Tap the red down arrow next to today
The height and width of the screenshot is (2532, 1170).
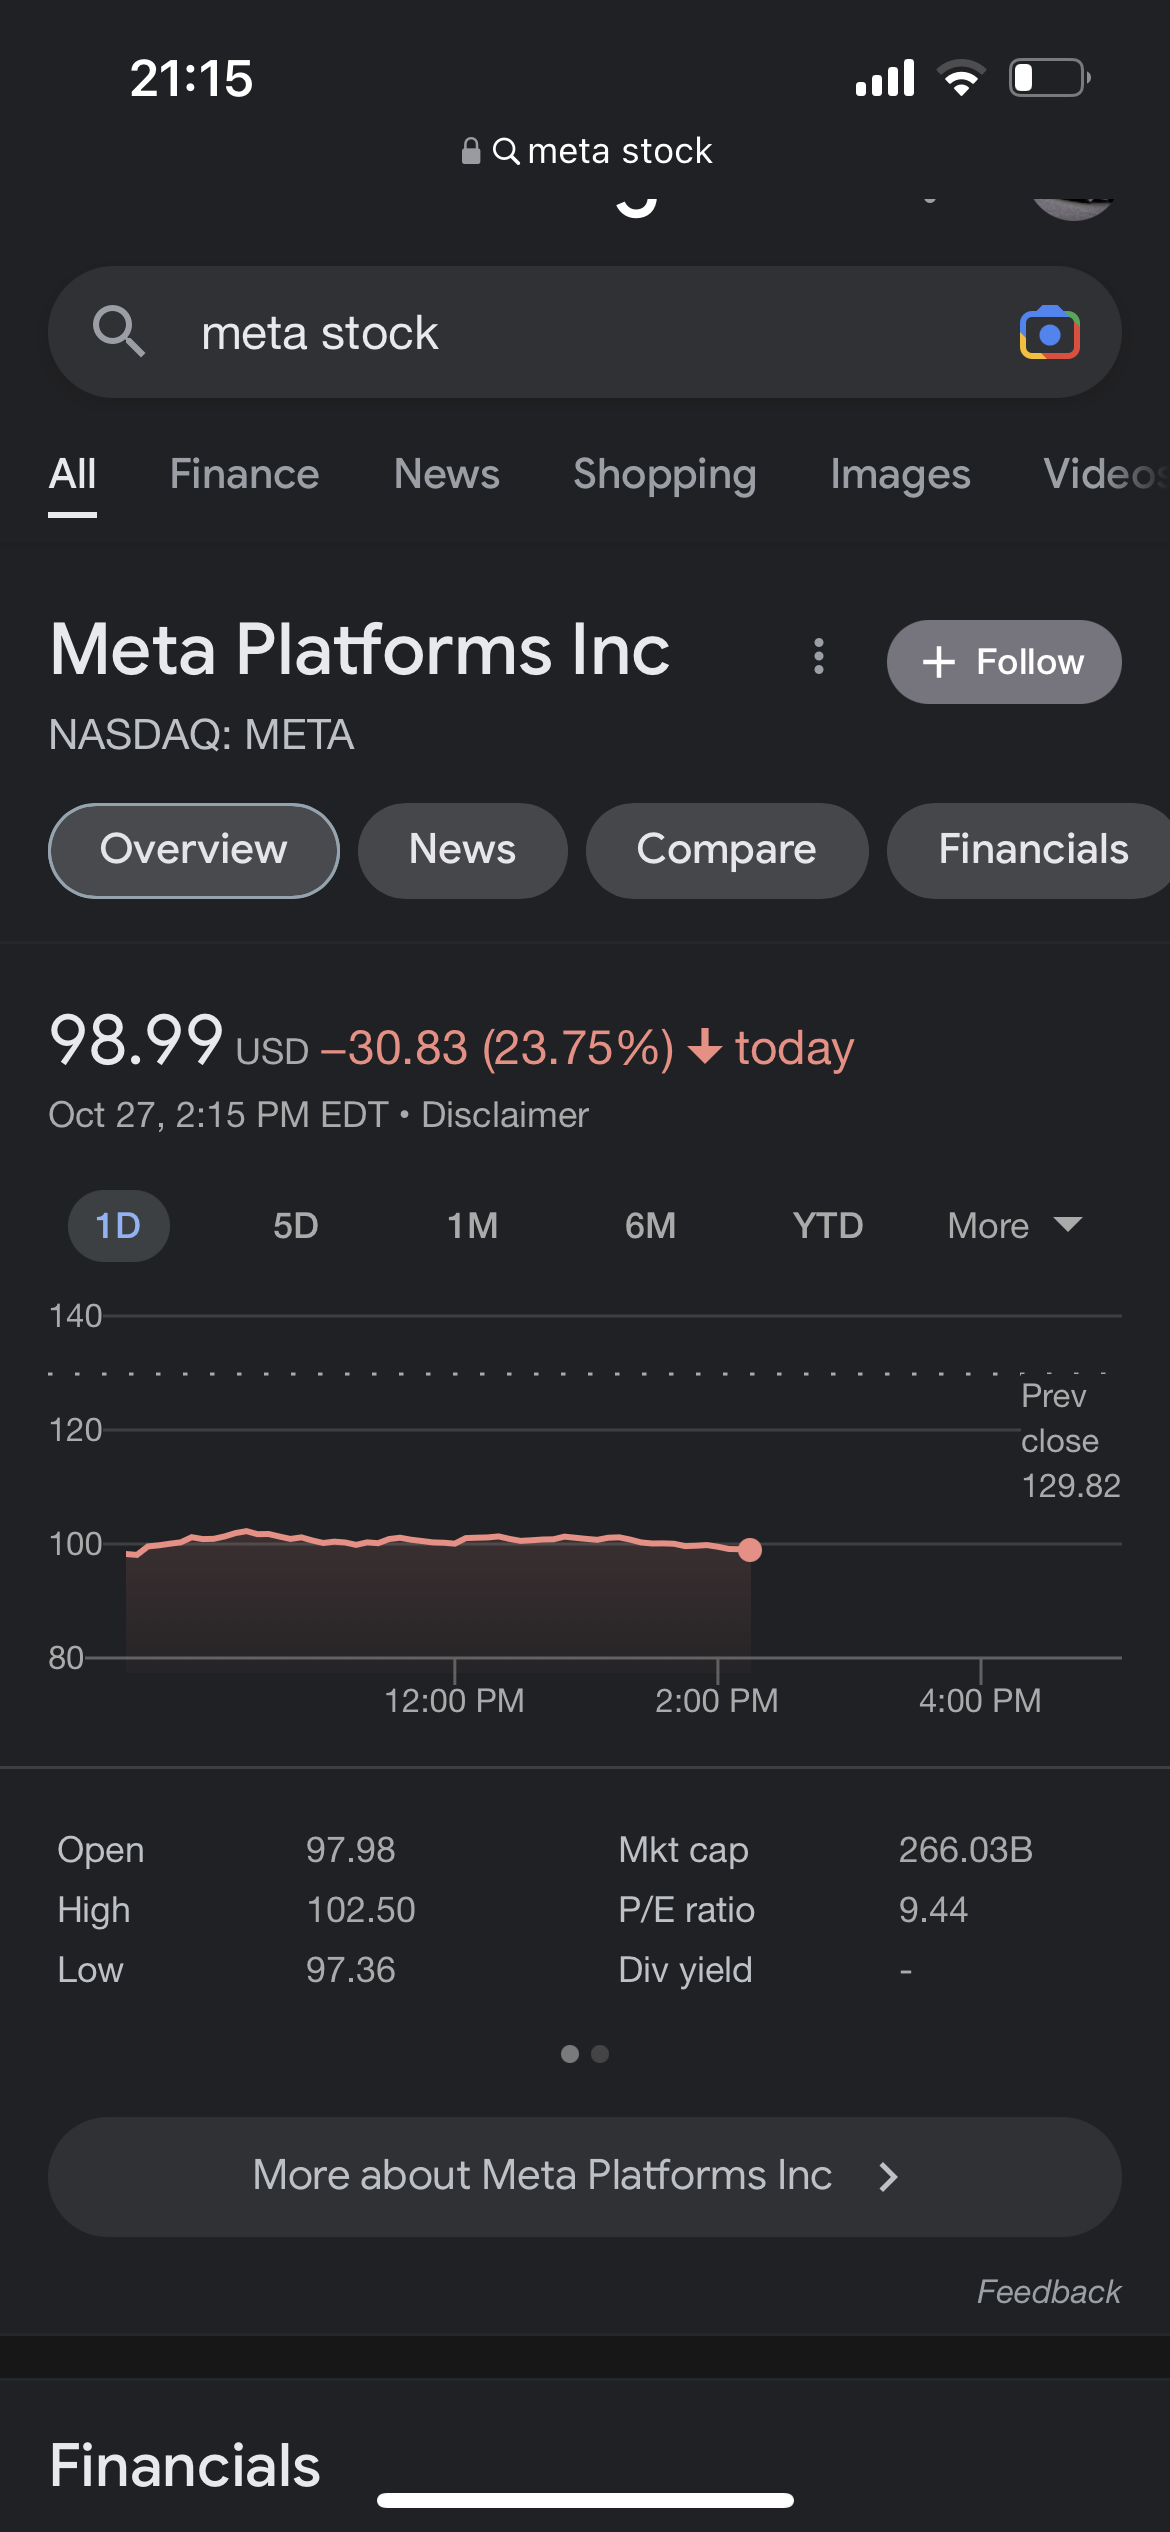click(705, 1046)
